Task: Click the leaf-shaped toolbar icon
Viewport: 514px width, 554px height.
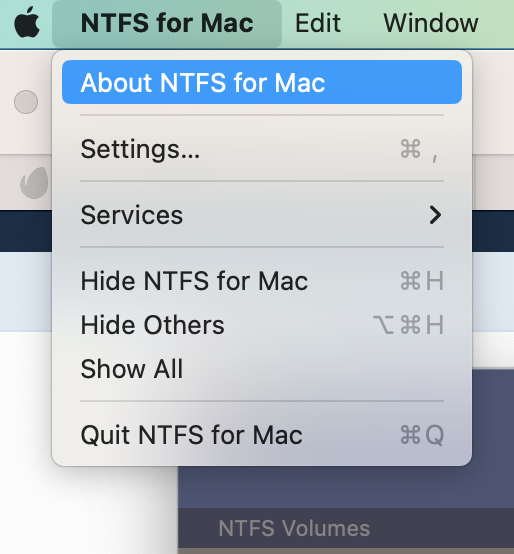Action: 34,182
